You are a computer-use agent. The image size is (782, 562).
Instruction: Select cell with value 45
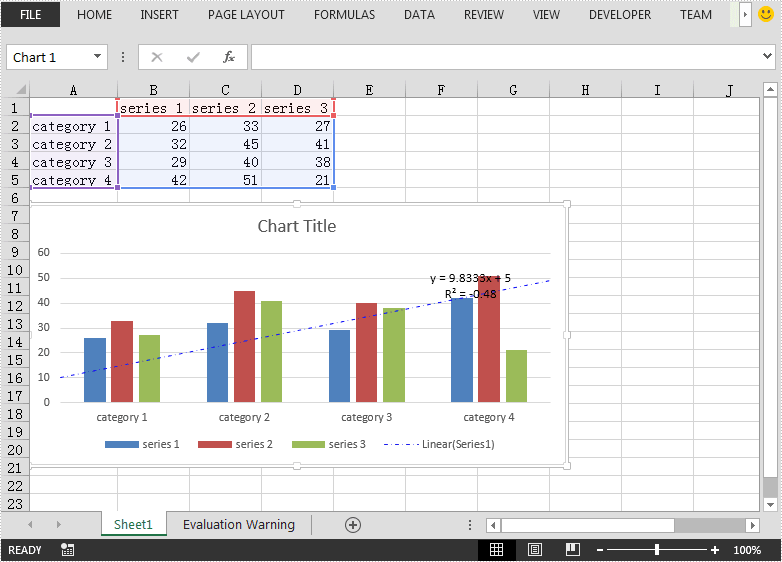(225, 144)
